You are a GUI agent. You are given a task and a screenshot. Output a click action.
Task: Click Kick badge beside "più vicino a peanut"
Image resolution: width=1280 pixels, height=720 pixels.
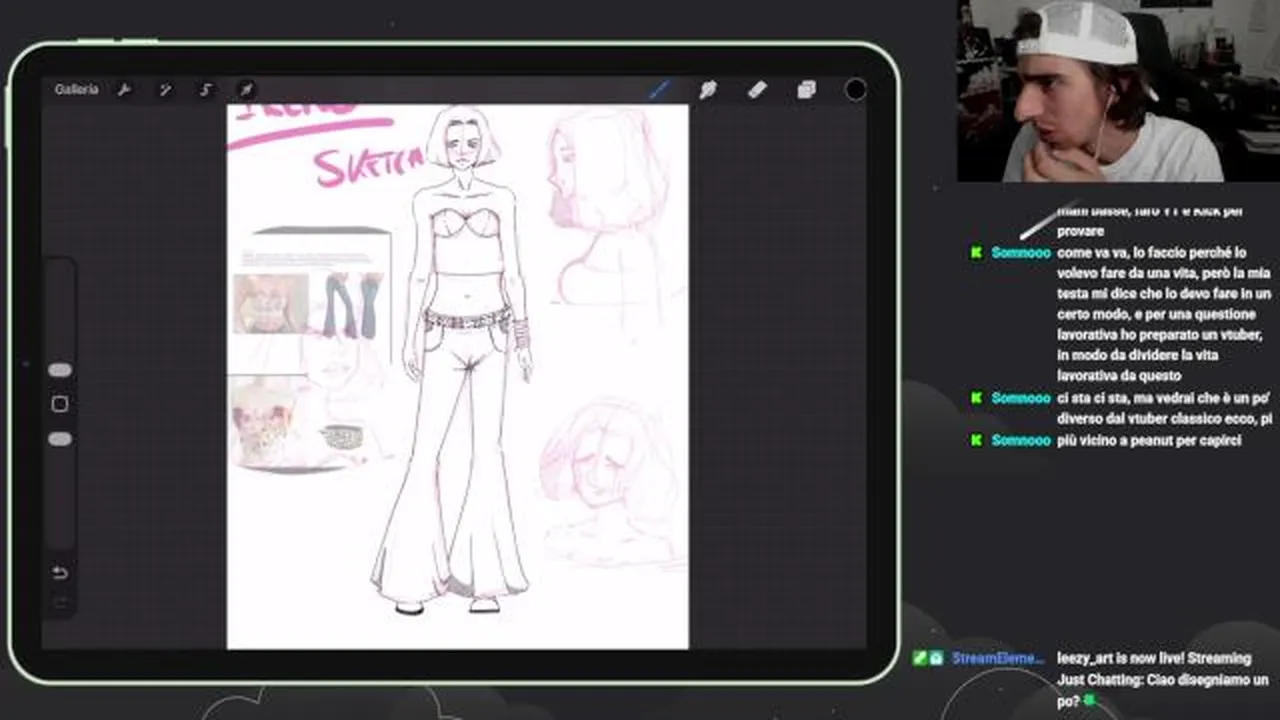[x=977, y=440]
